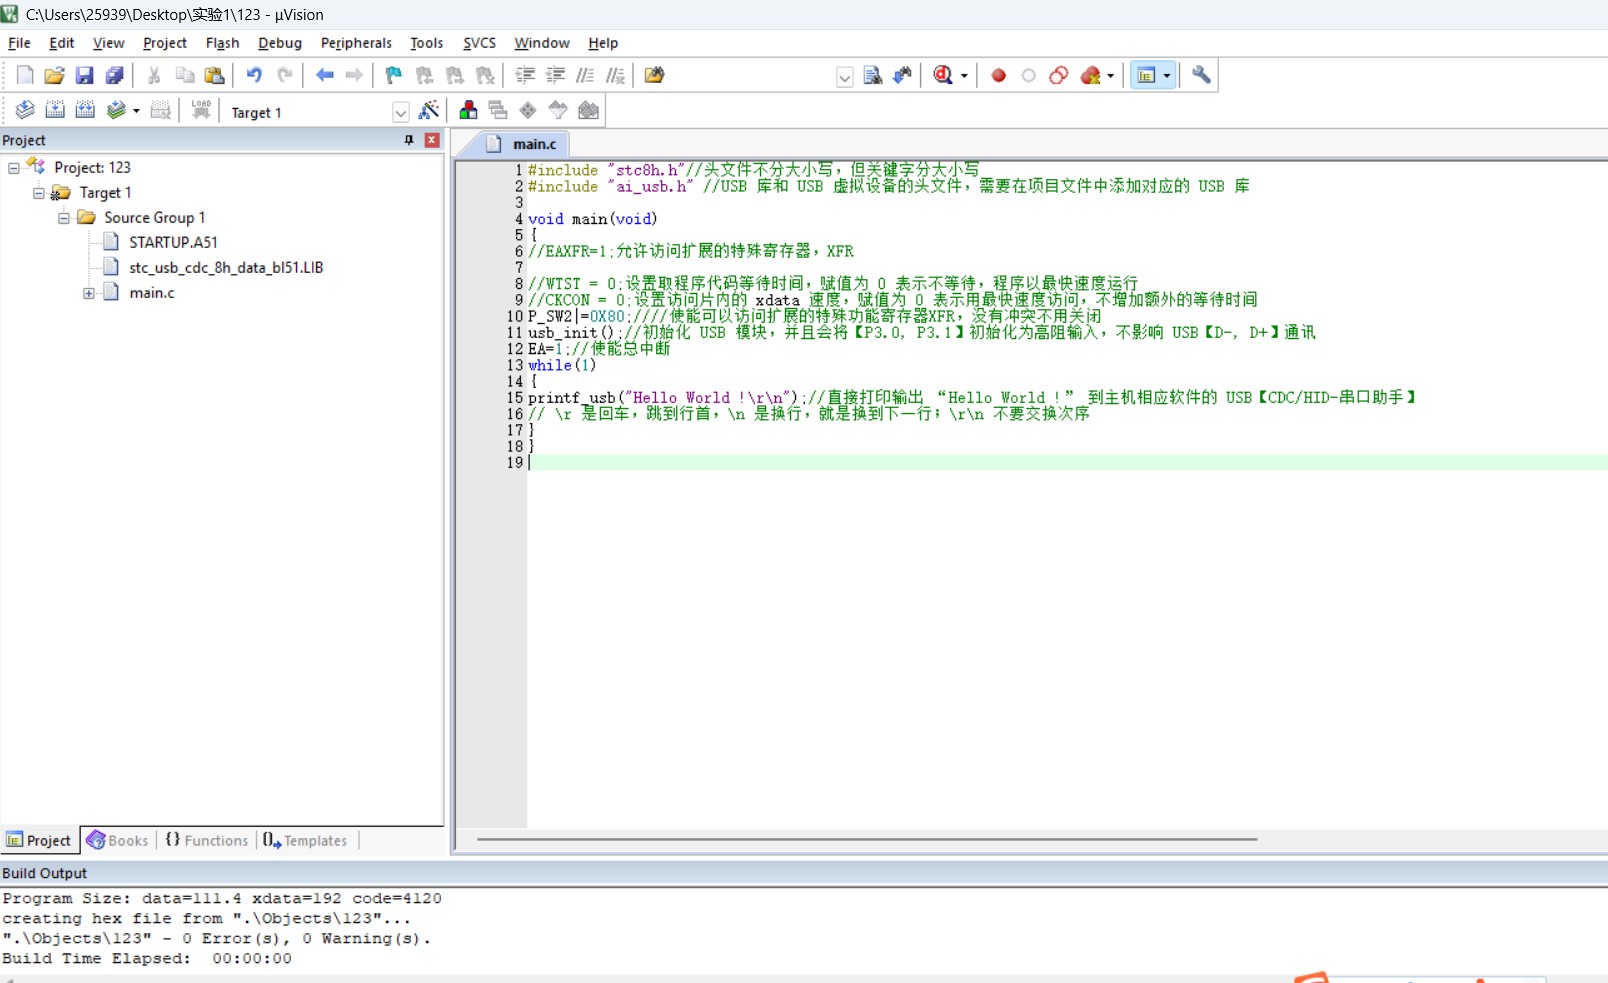Comment out the selection

point(585,75)
